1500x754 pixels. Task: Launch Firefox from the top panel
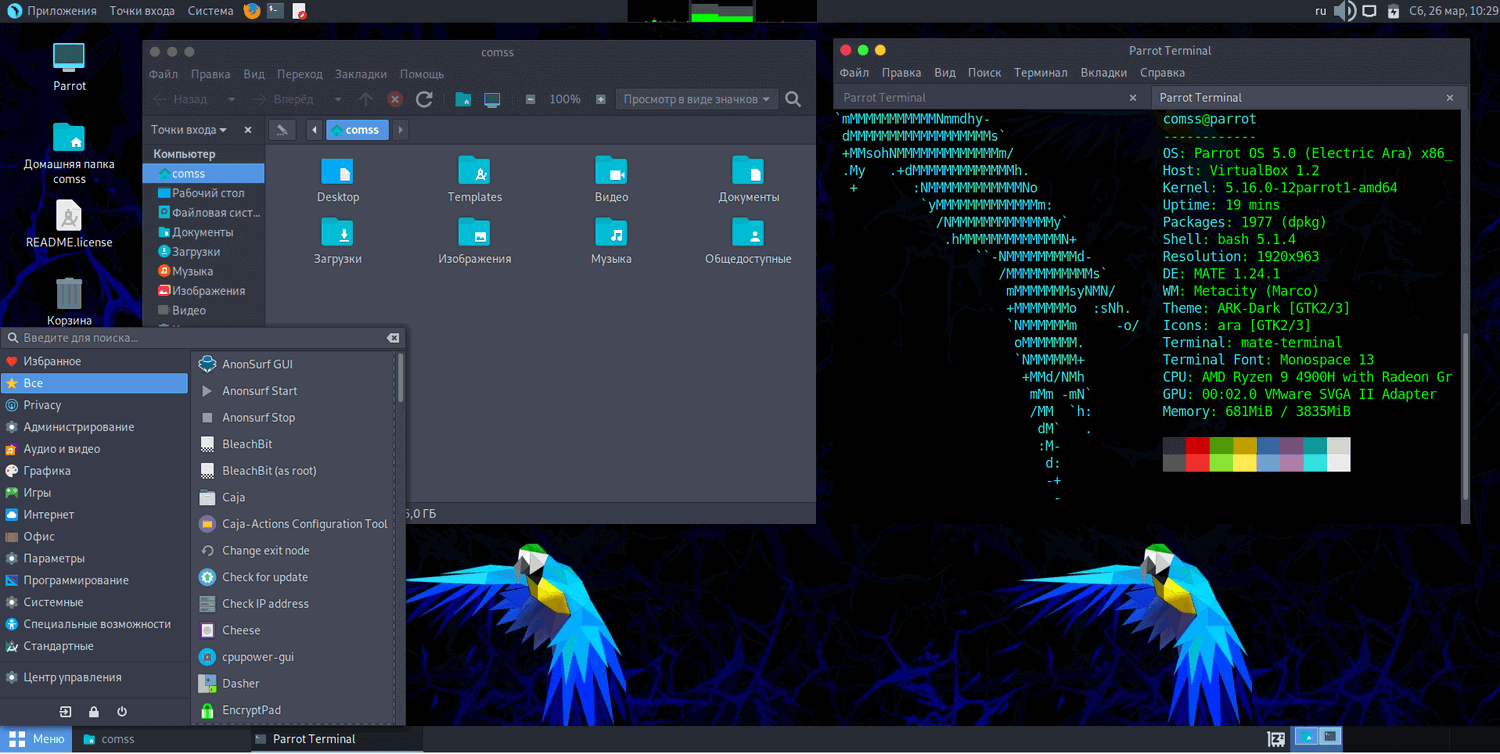pos(252,11)
